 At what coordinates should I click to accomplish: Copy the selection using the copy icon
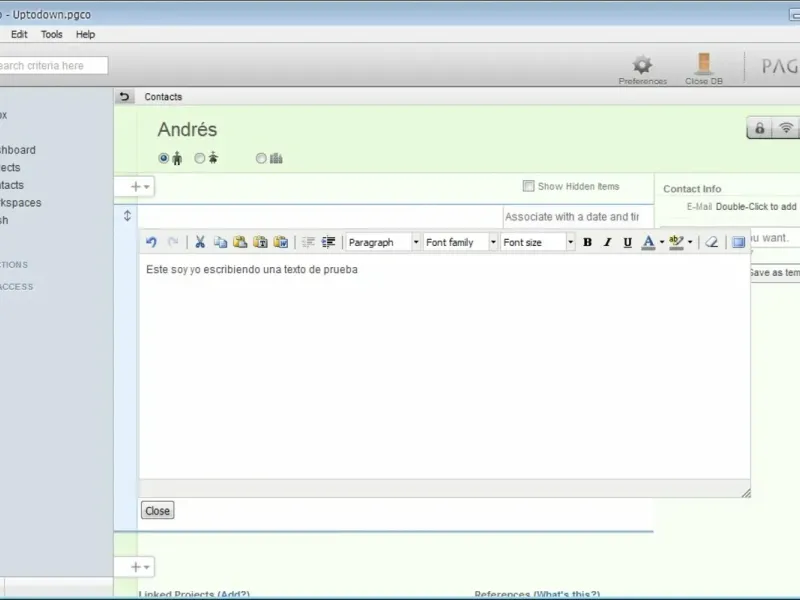pos(220,242)
